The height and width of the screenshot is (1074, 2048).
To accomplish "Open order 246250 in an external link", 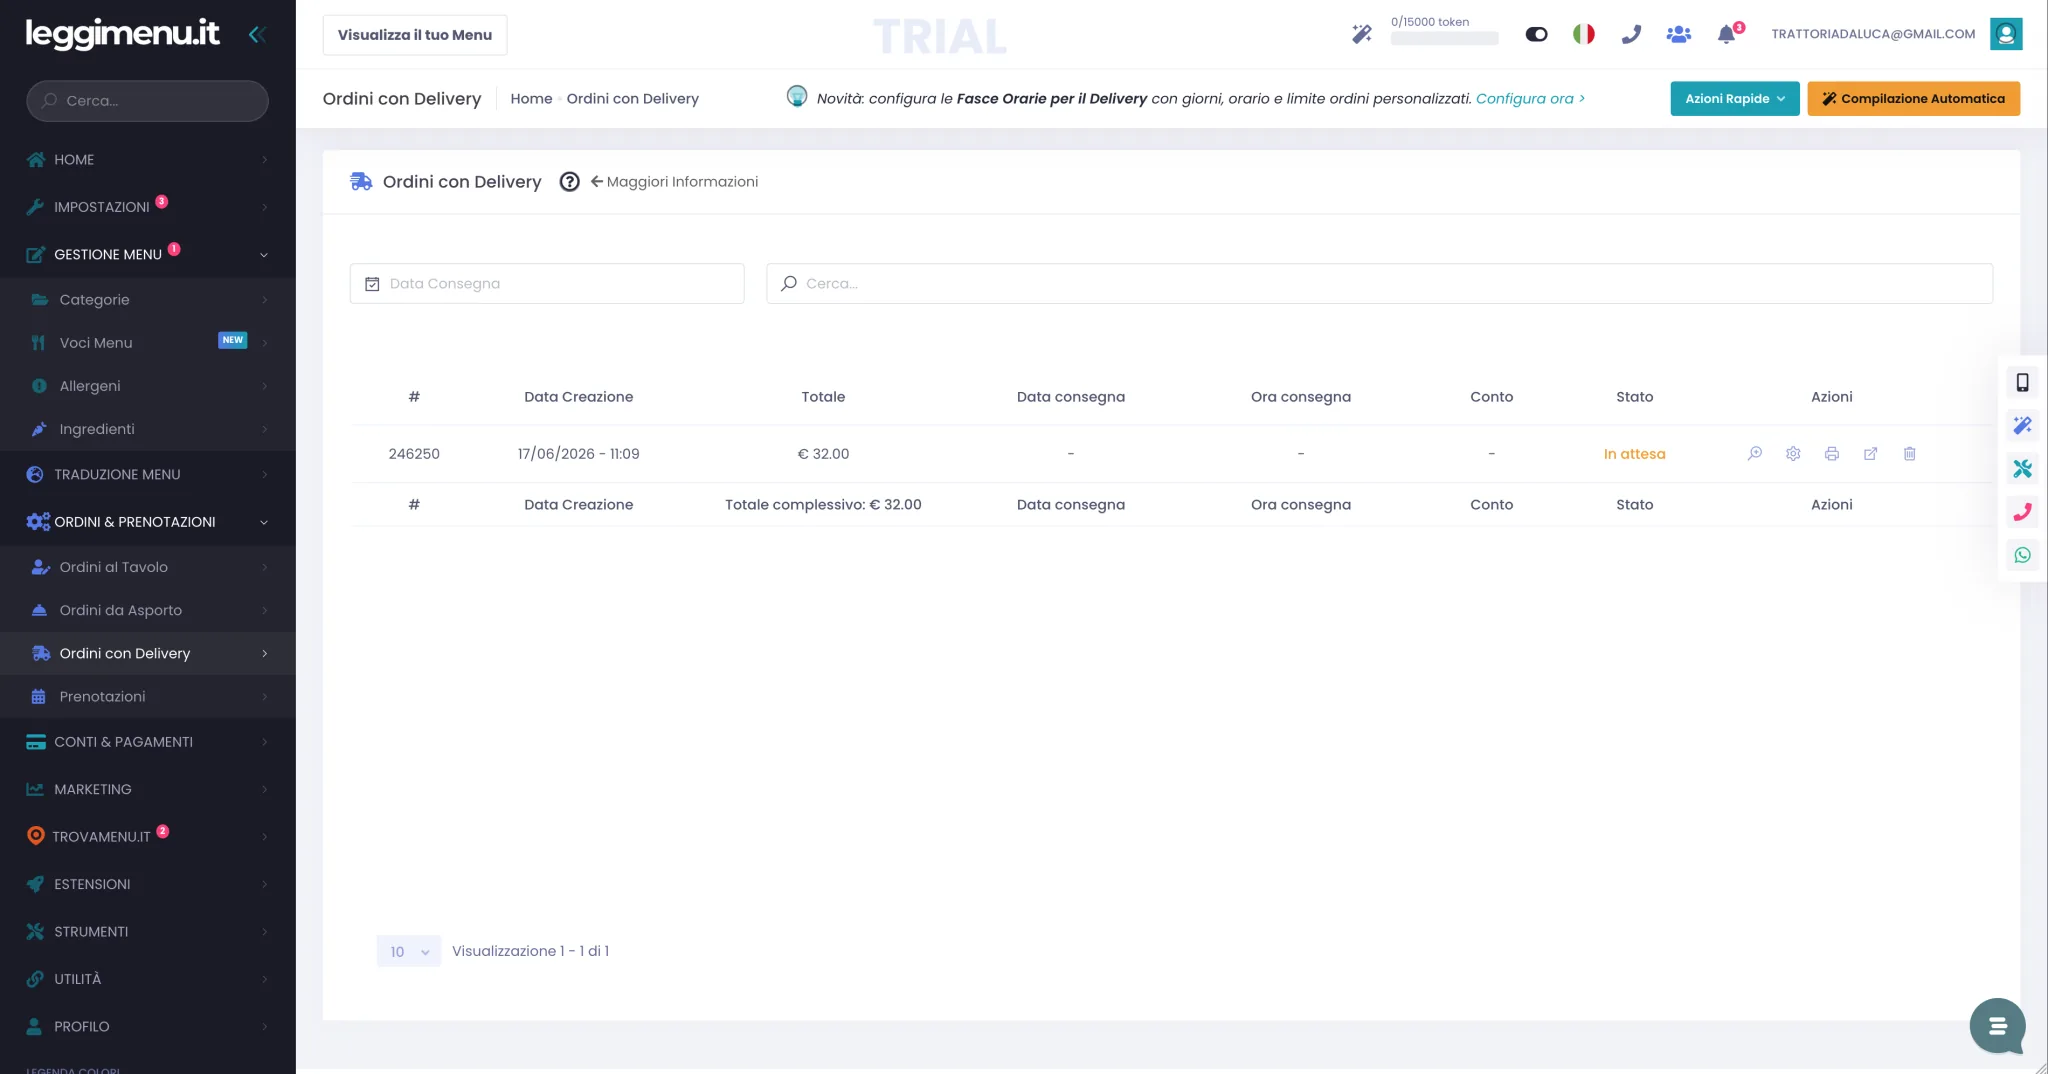I will tap(1870, 454).
